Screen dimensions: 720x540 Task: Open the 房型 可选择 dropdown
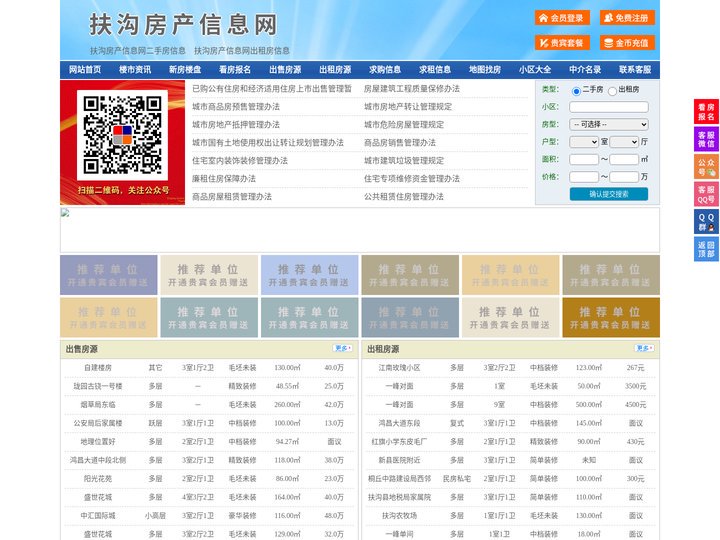[x=609, y=124]
